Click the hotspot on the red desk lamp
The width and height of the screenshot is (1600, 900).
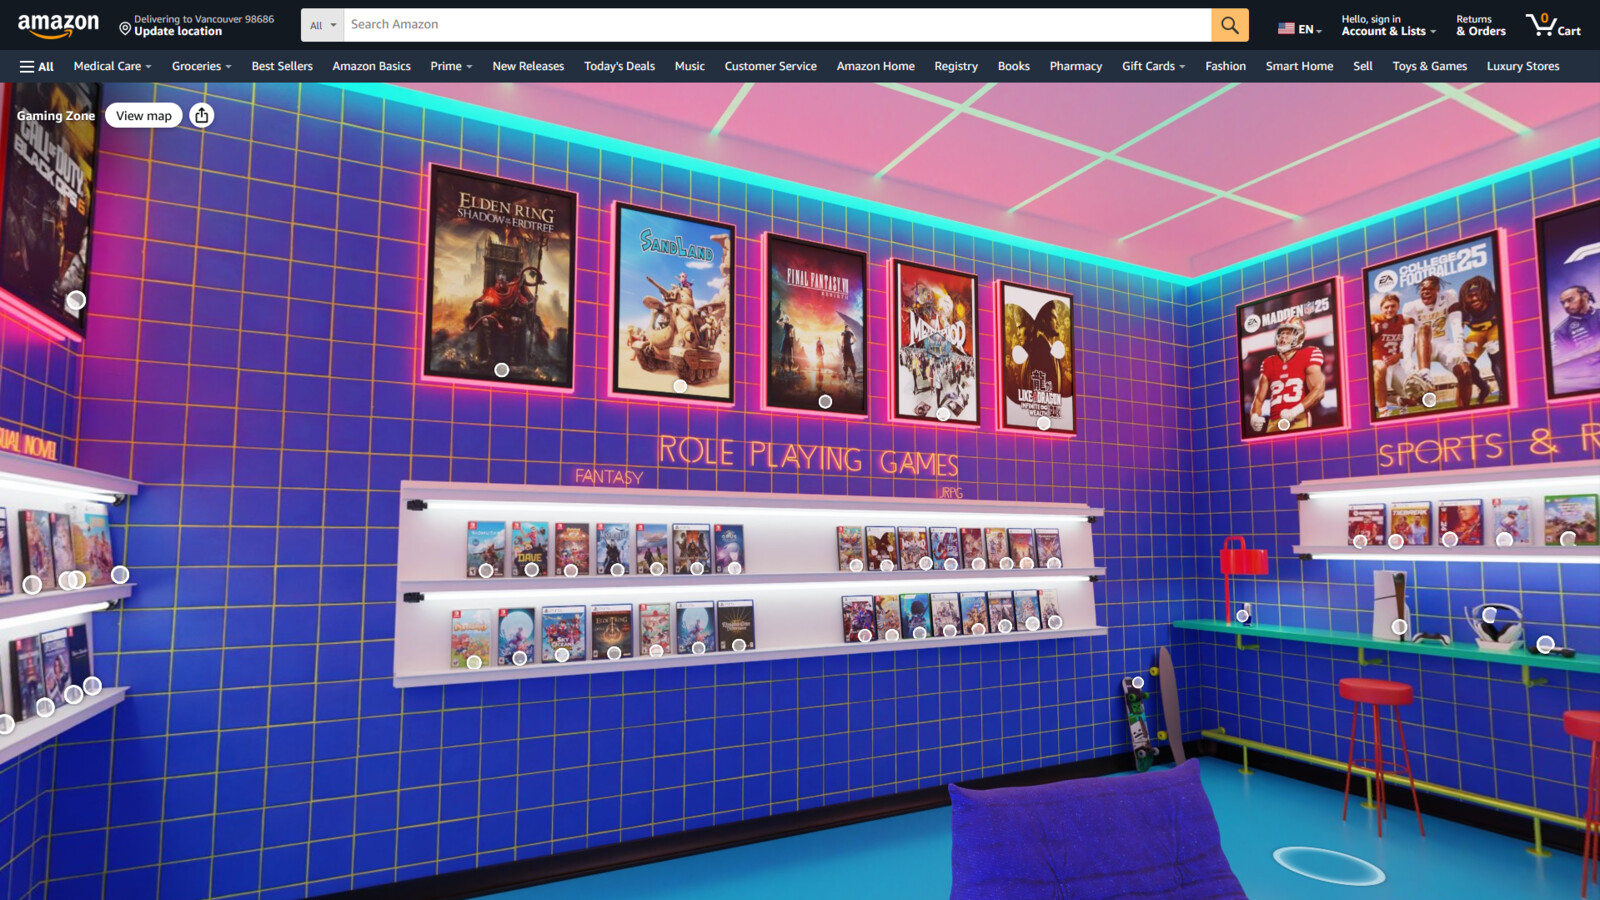(x=1242, y=616)
